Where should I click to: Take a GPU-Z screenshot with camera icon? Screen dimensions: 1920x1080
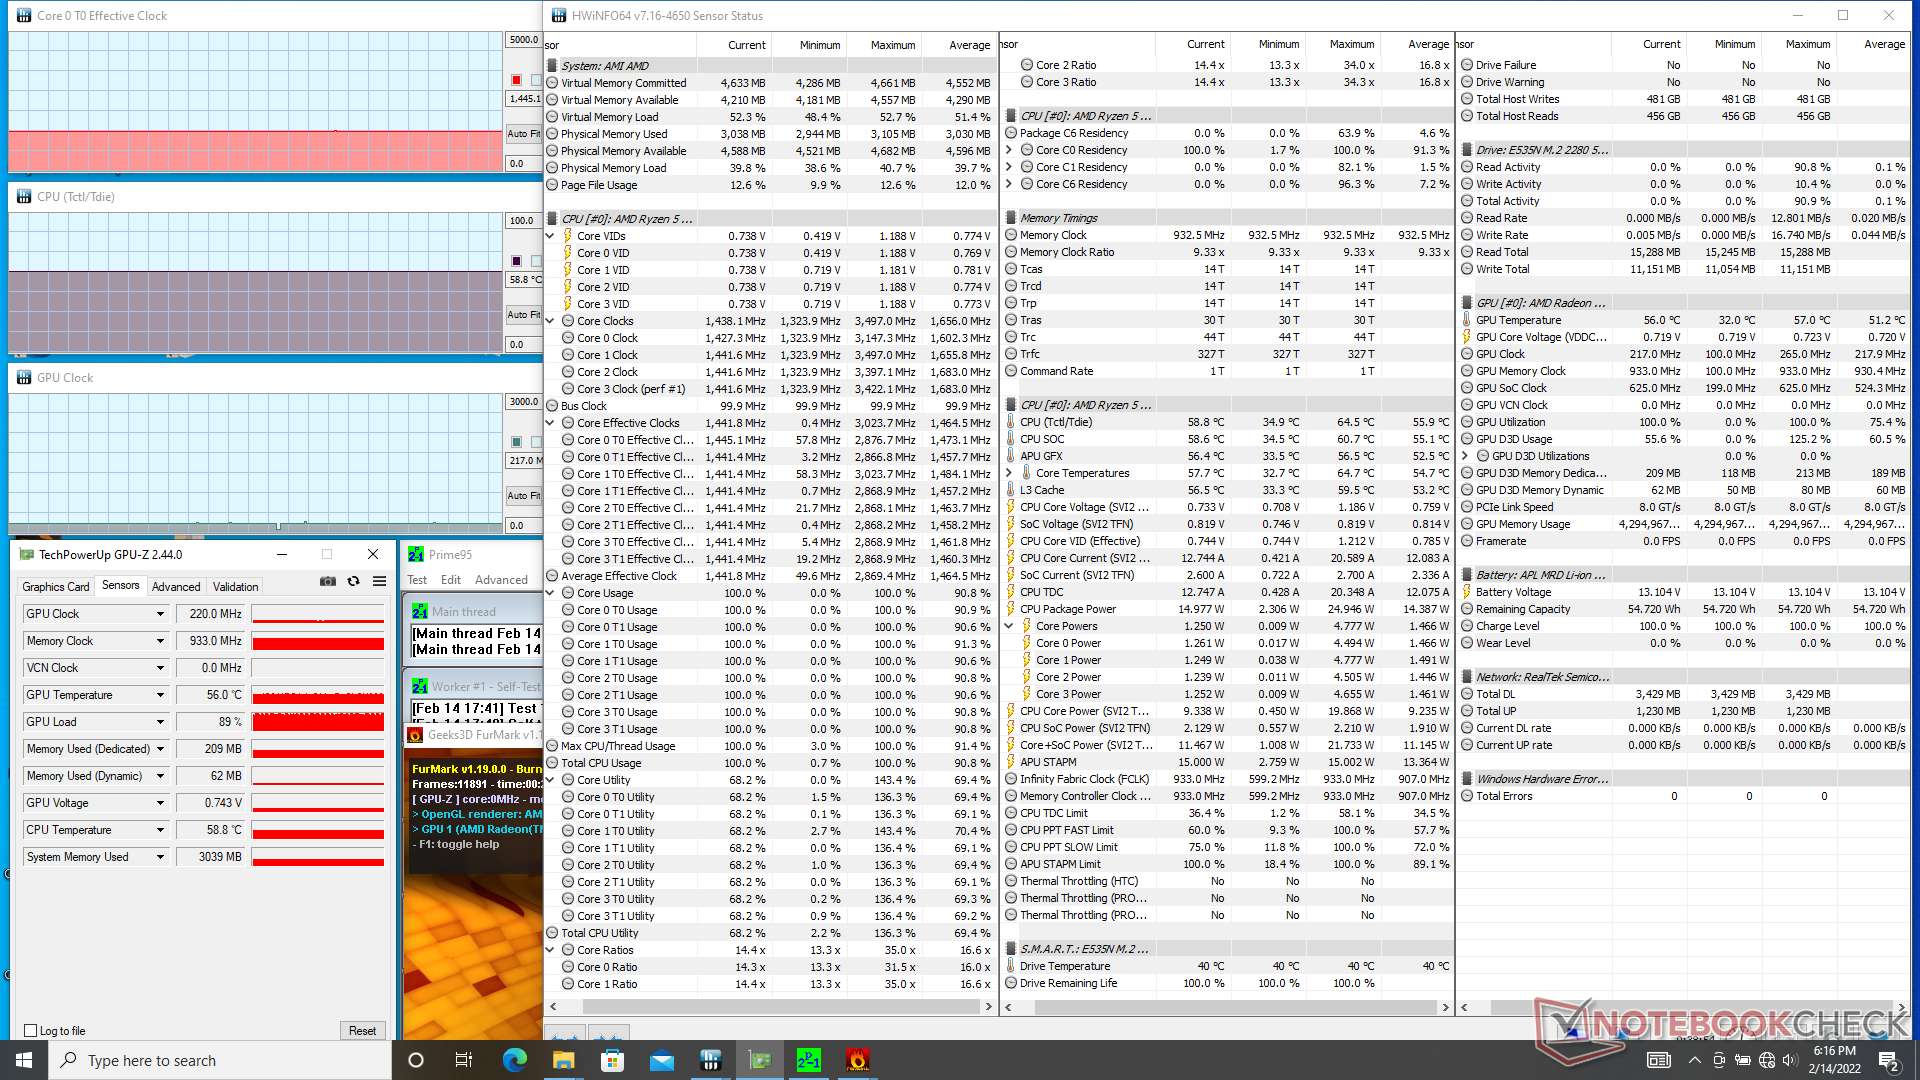click(328, 581)
